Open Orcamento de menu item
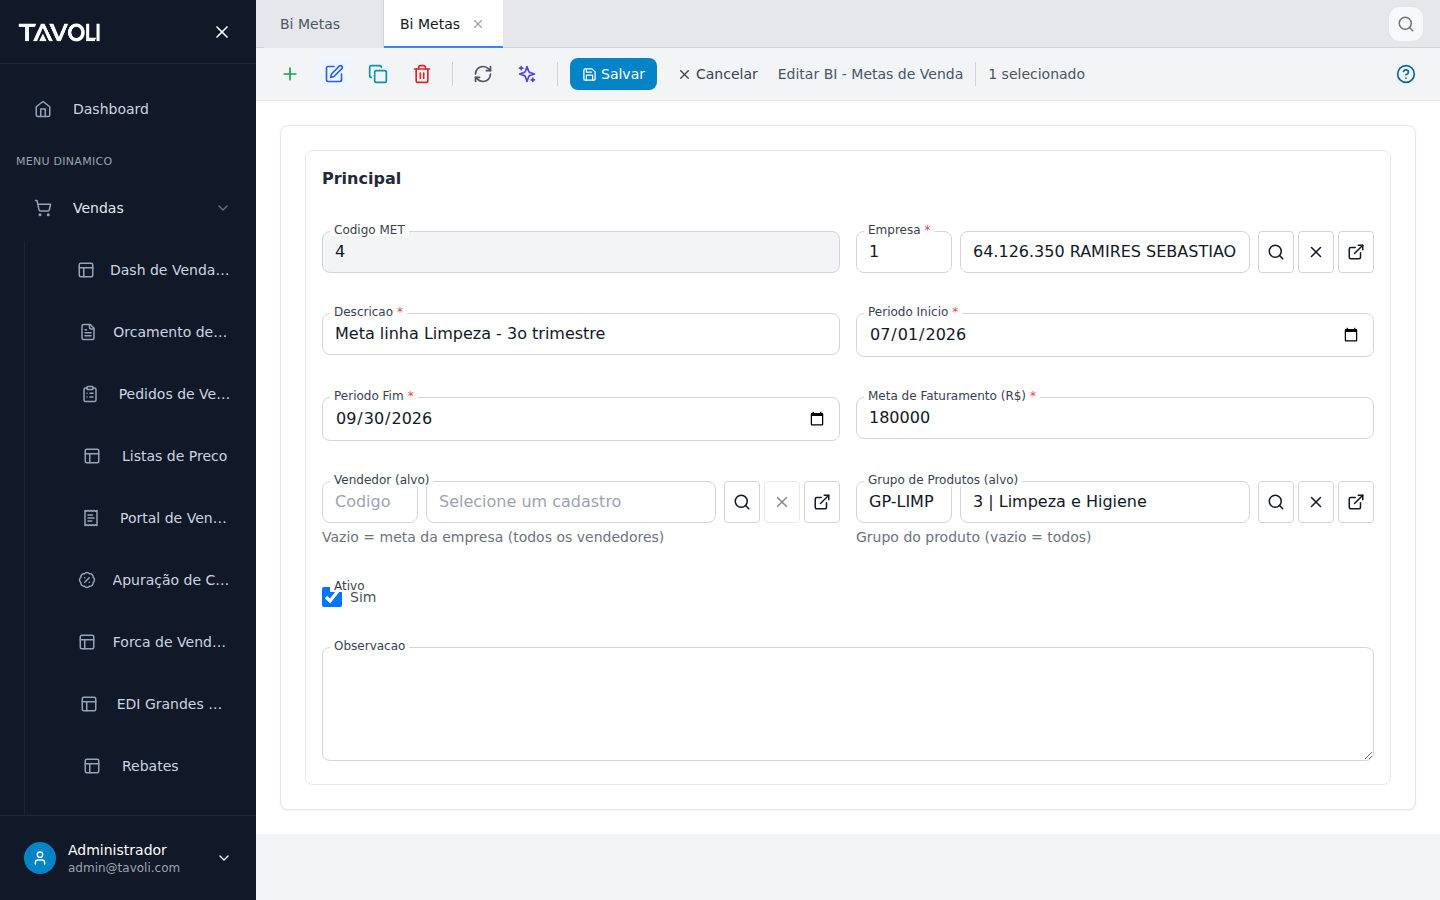 tap(154, 332)
